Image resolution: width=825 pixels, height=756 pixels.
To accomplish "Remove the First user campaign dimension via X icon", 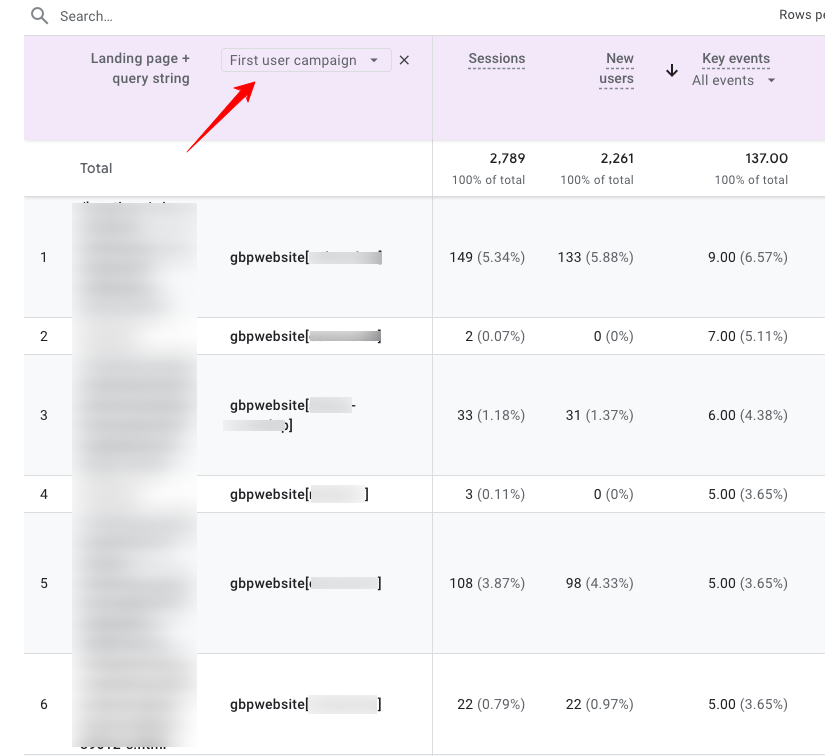I will point(404,60).
